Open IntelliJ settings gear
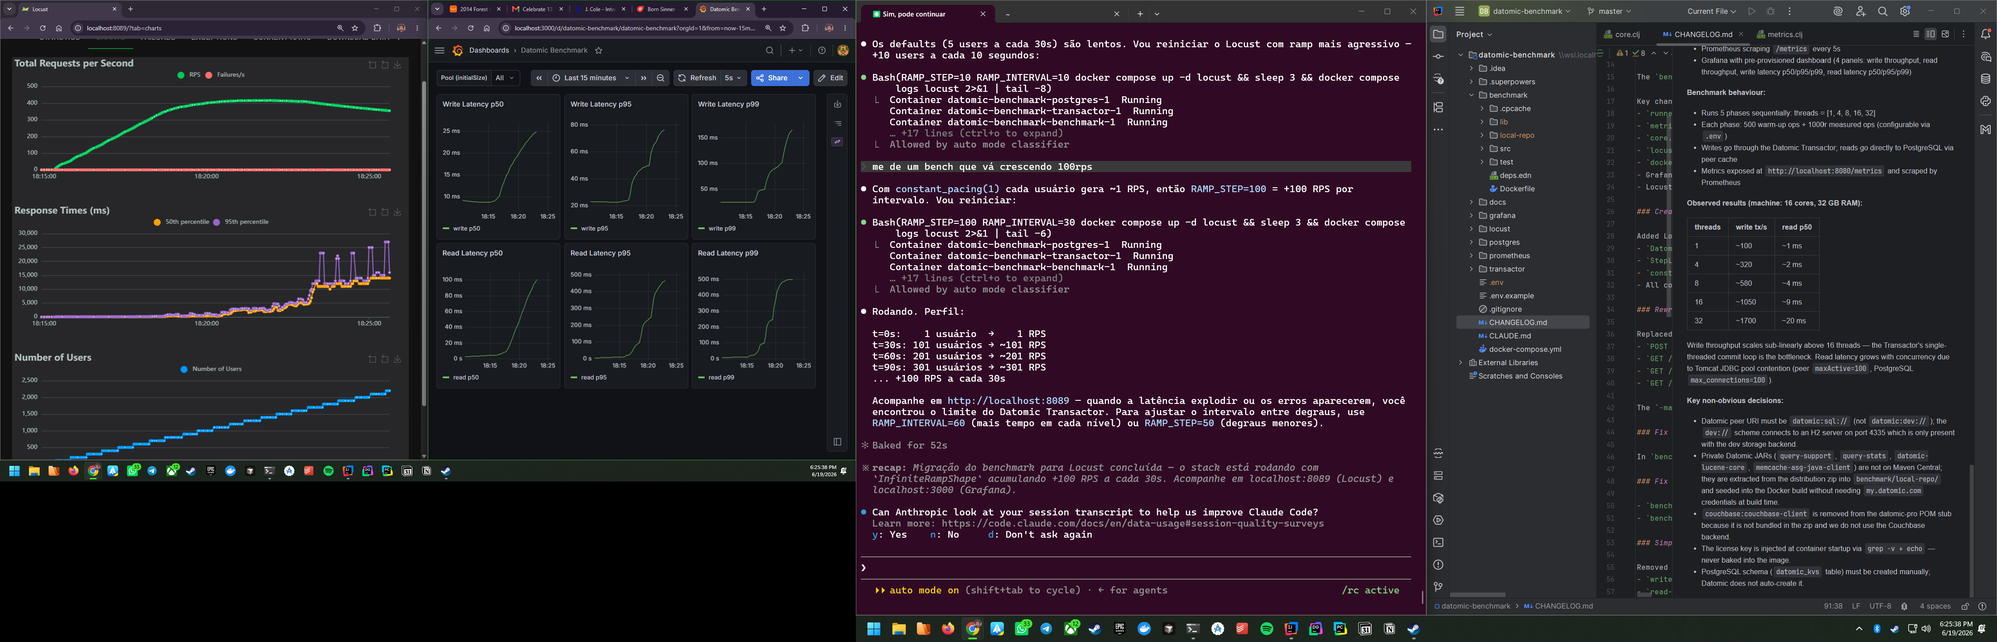This screenshot has height=642, width=1997. click(1905, 11)
